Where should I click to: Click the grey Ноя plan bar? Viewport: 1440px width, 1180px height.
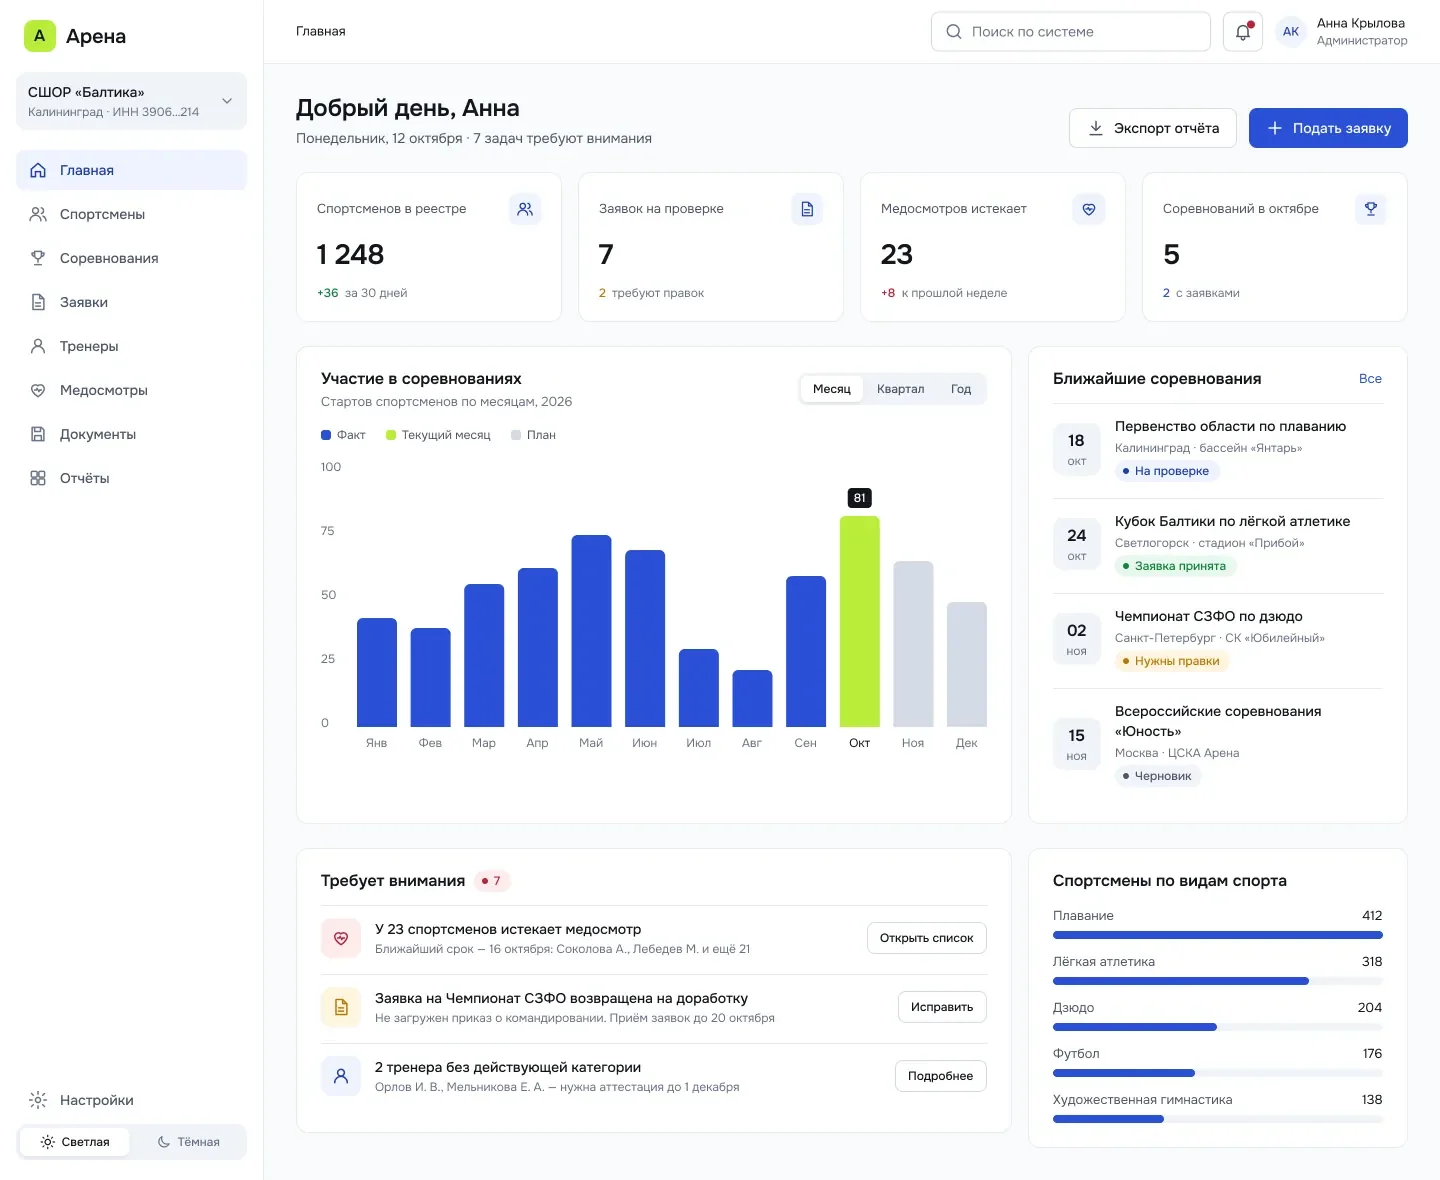point(913,644)
